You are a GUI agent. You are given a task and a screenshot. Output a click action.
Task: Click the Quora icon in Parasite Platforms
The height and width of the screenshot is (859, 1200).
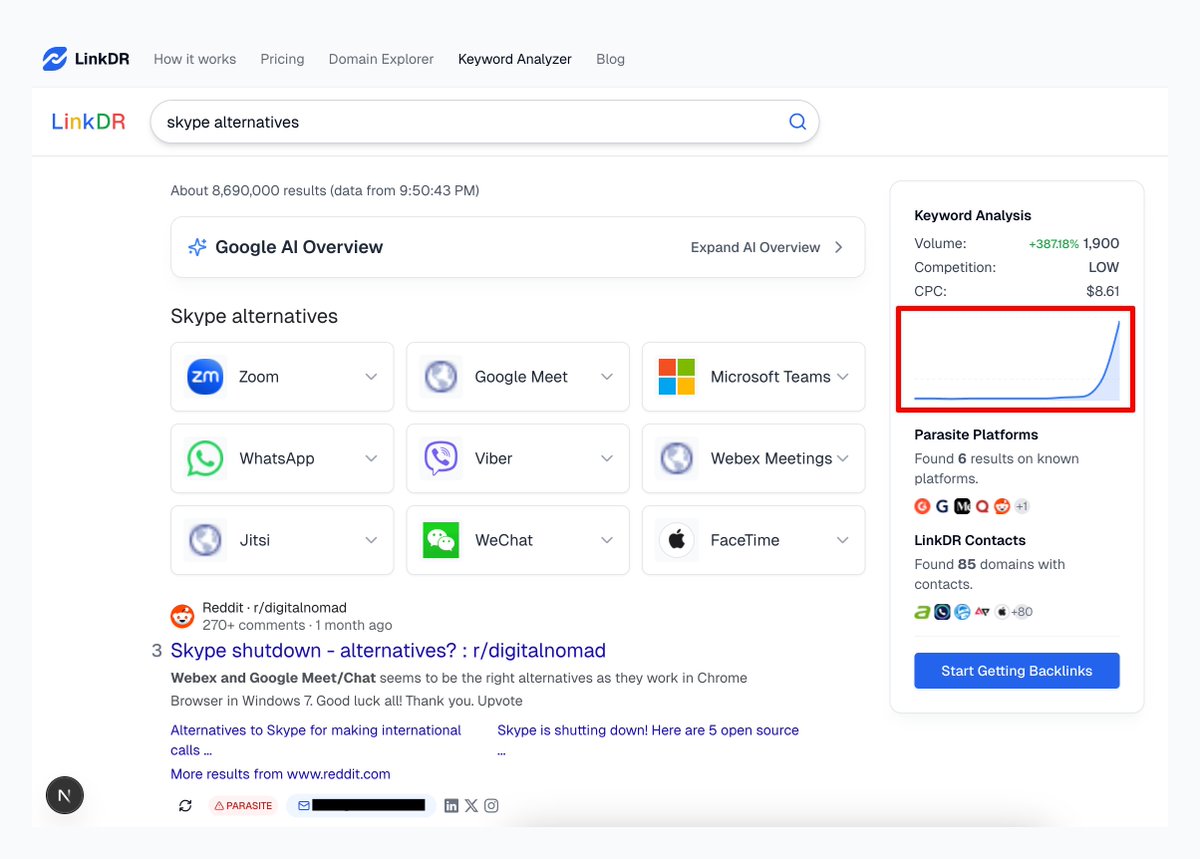982,506
